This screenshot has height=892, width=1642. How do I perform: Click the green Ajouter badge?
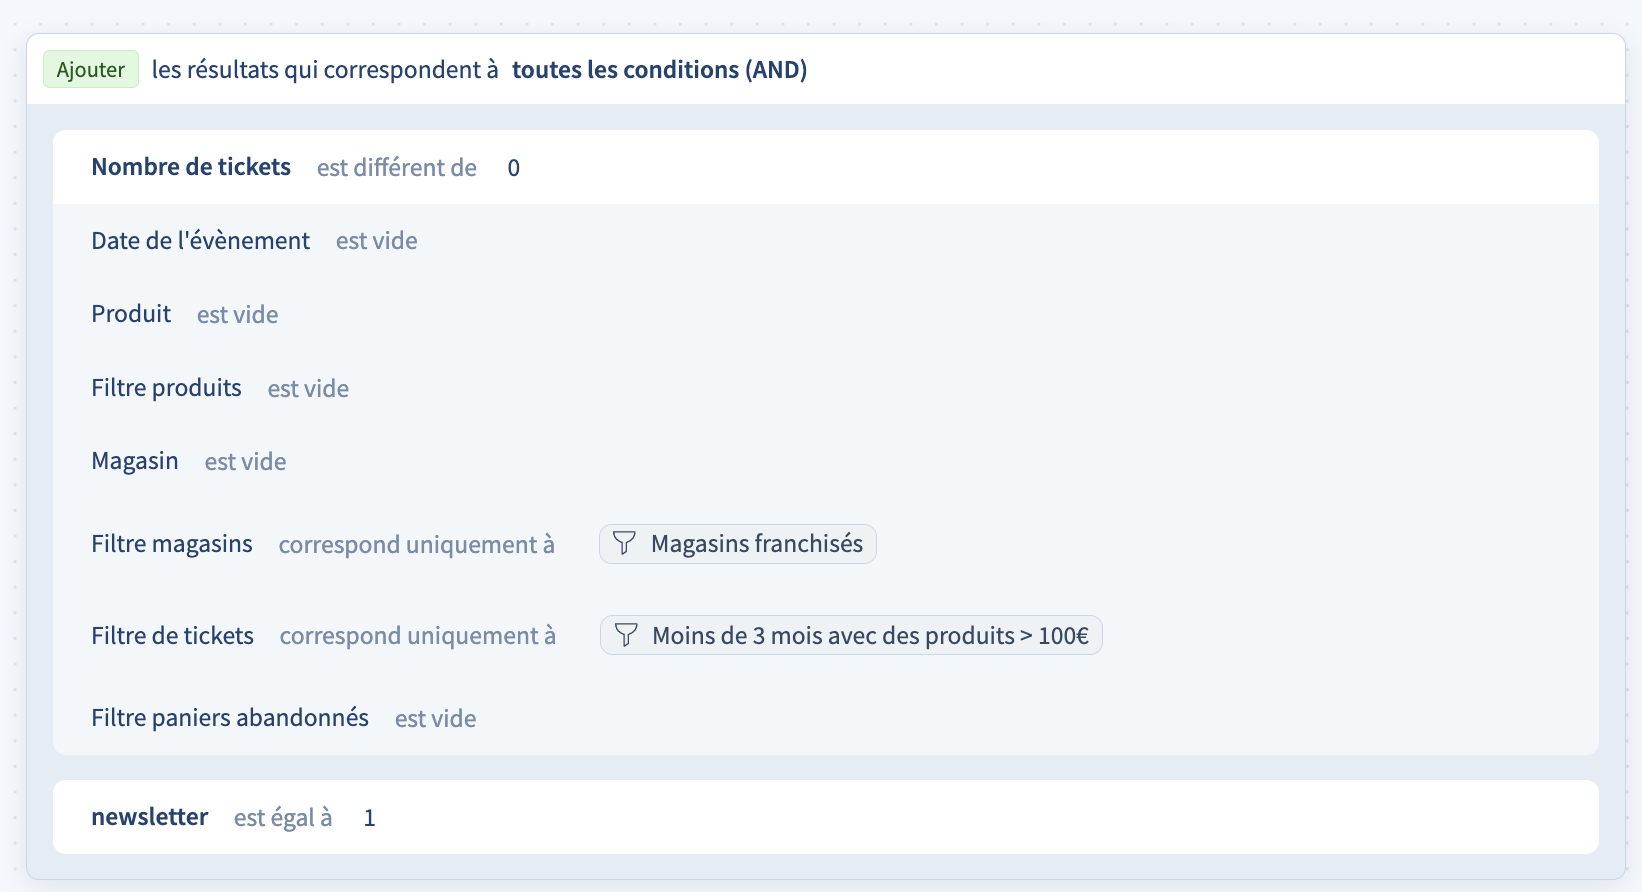click(x=91, y=70)
